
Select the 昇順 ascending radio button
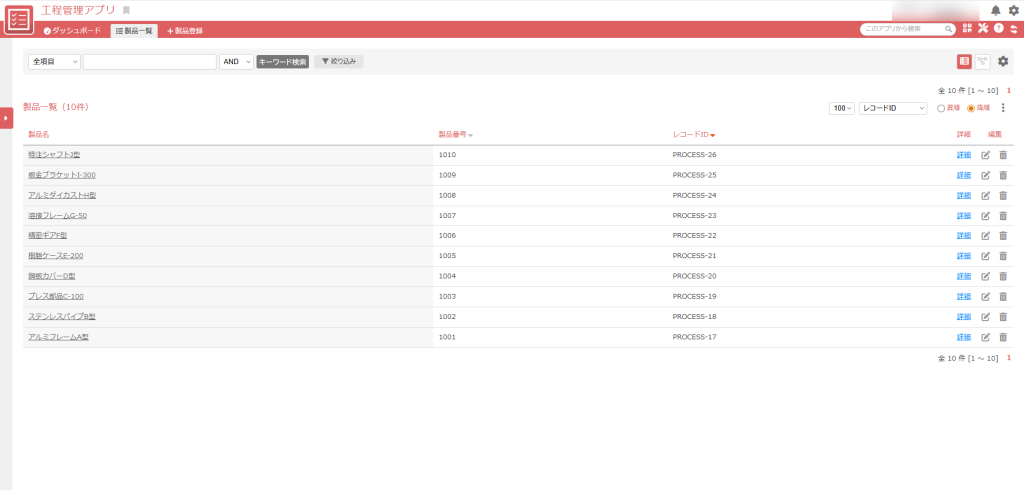(941, 108)
